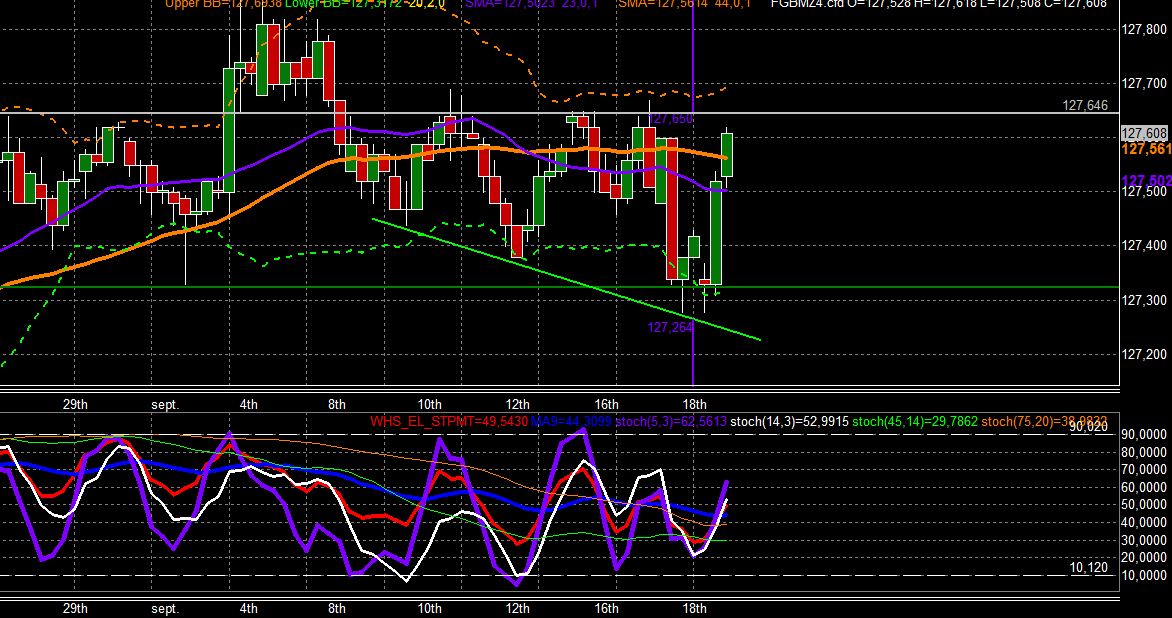Click the 127,650 high annotation on chart
1172x618 pixels.
pyautogui.click(x=670, y=119)
